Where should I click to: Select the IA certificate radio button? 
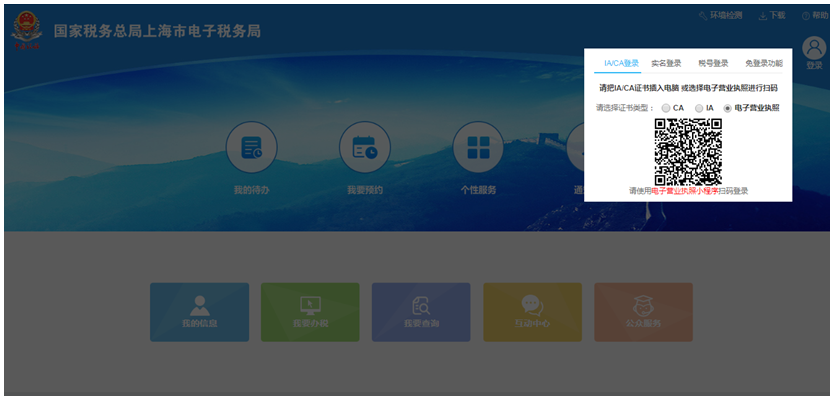pos(699,108)
